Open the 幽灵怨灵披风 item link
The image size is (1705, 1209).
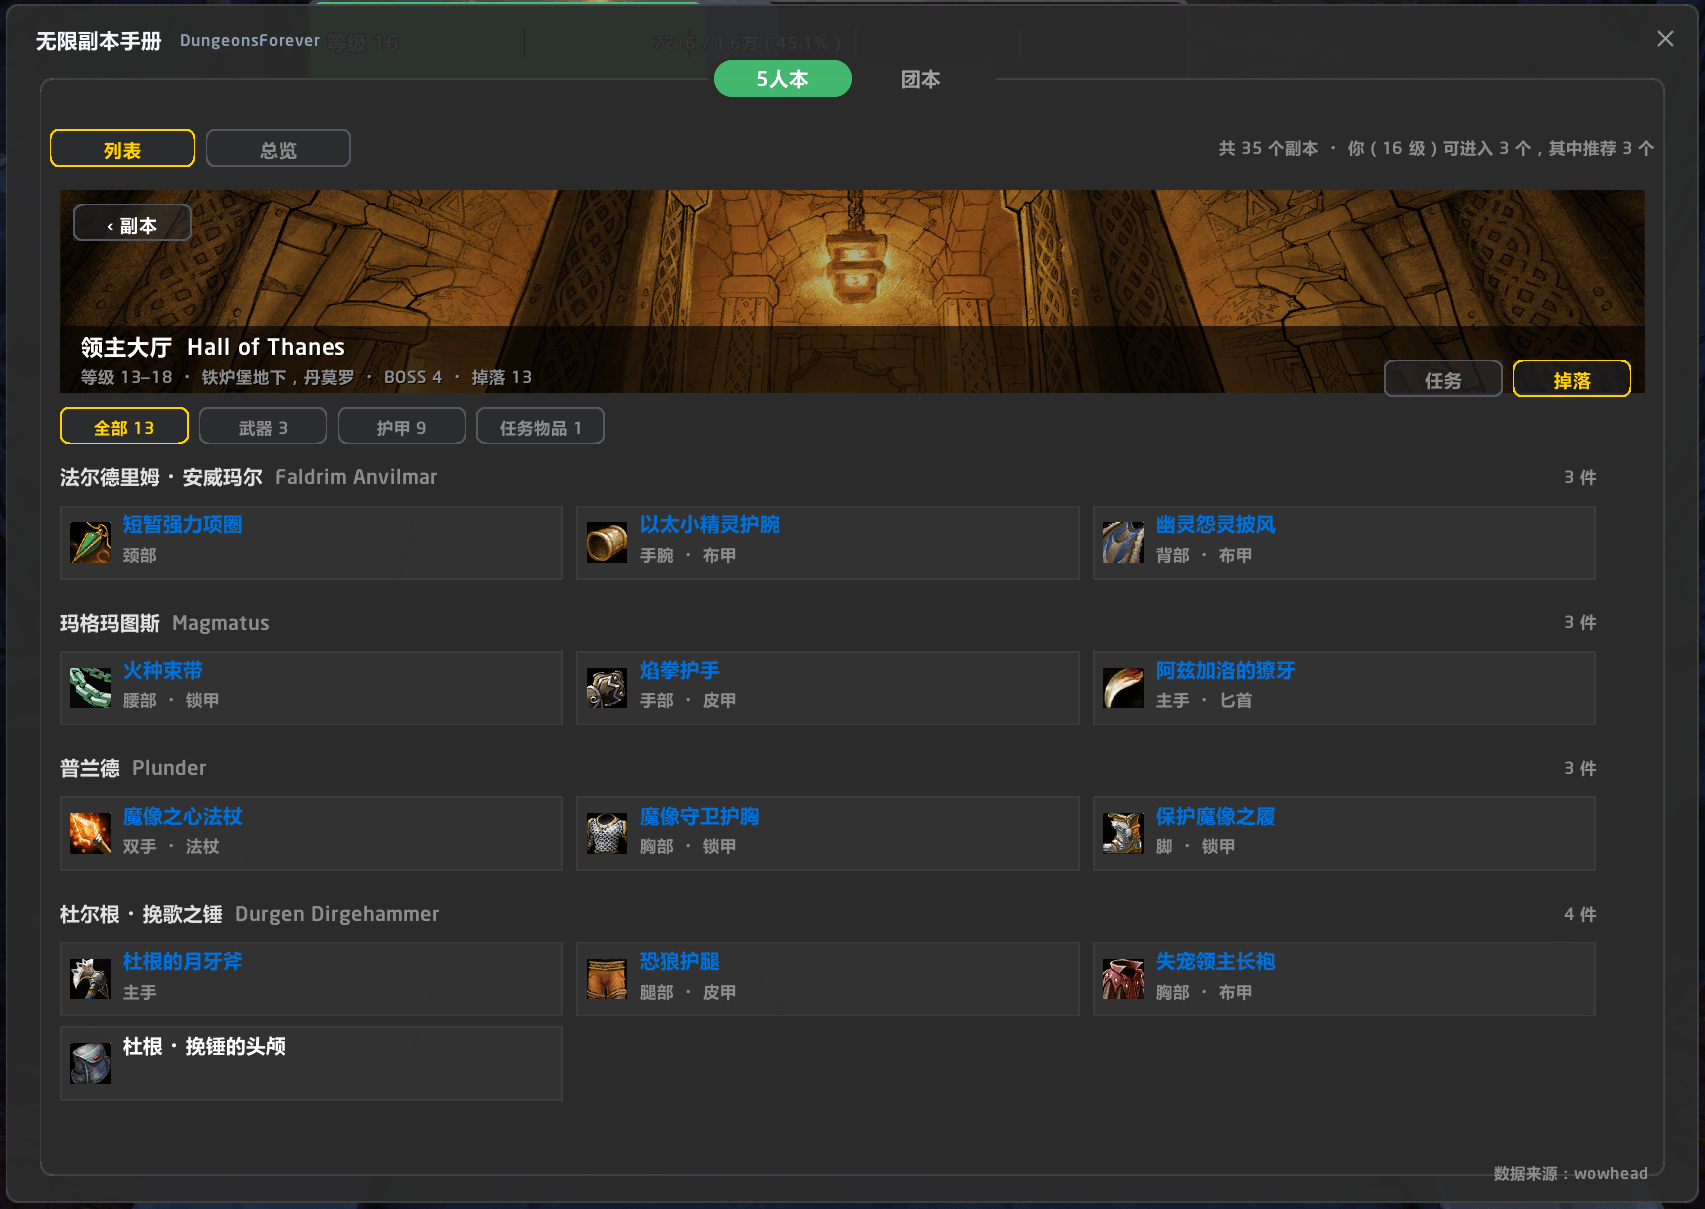[x=1216, y=525]
